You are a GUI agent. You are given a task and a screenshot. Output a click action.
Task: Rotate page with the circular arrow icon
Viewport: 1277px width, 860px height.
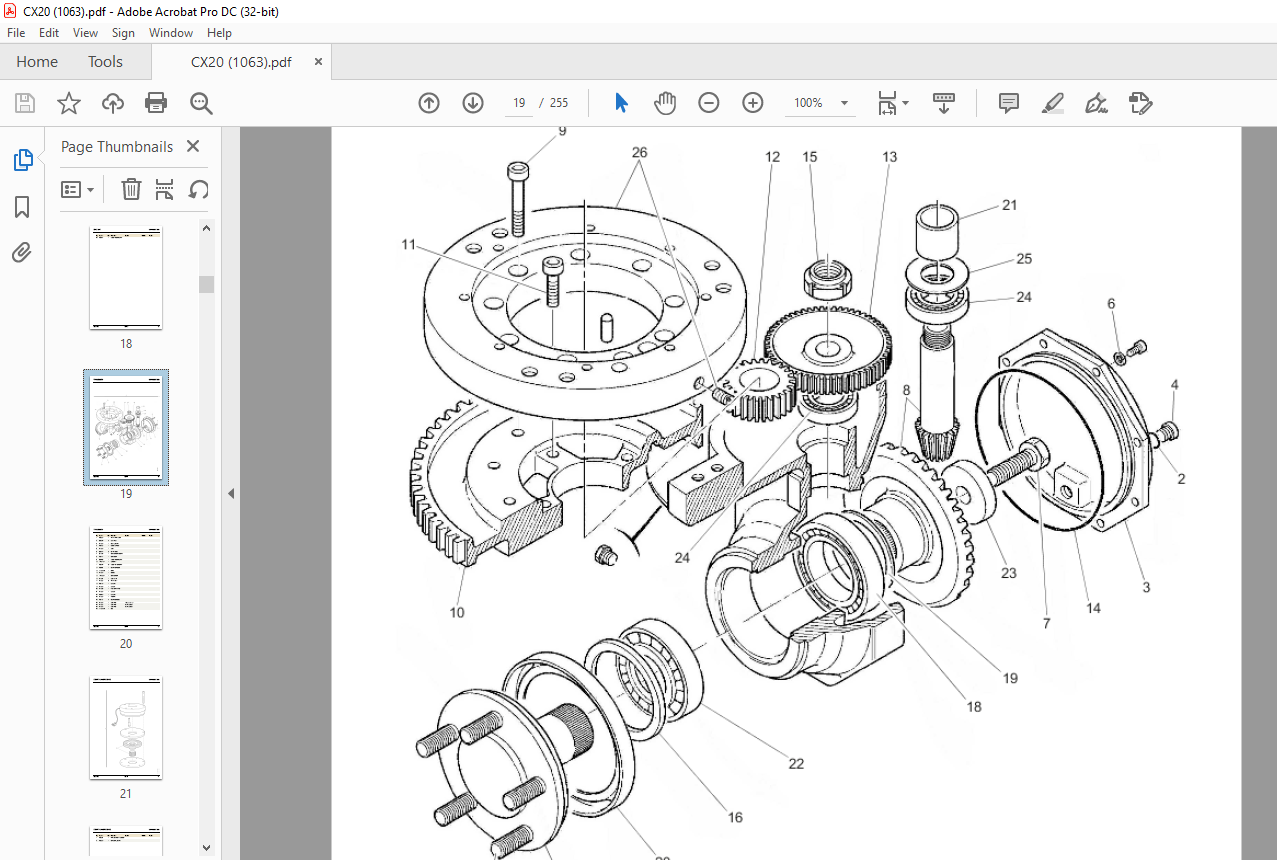(199, 189)
